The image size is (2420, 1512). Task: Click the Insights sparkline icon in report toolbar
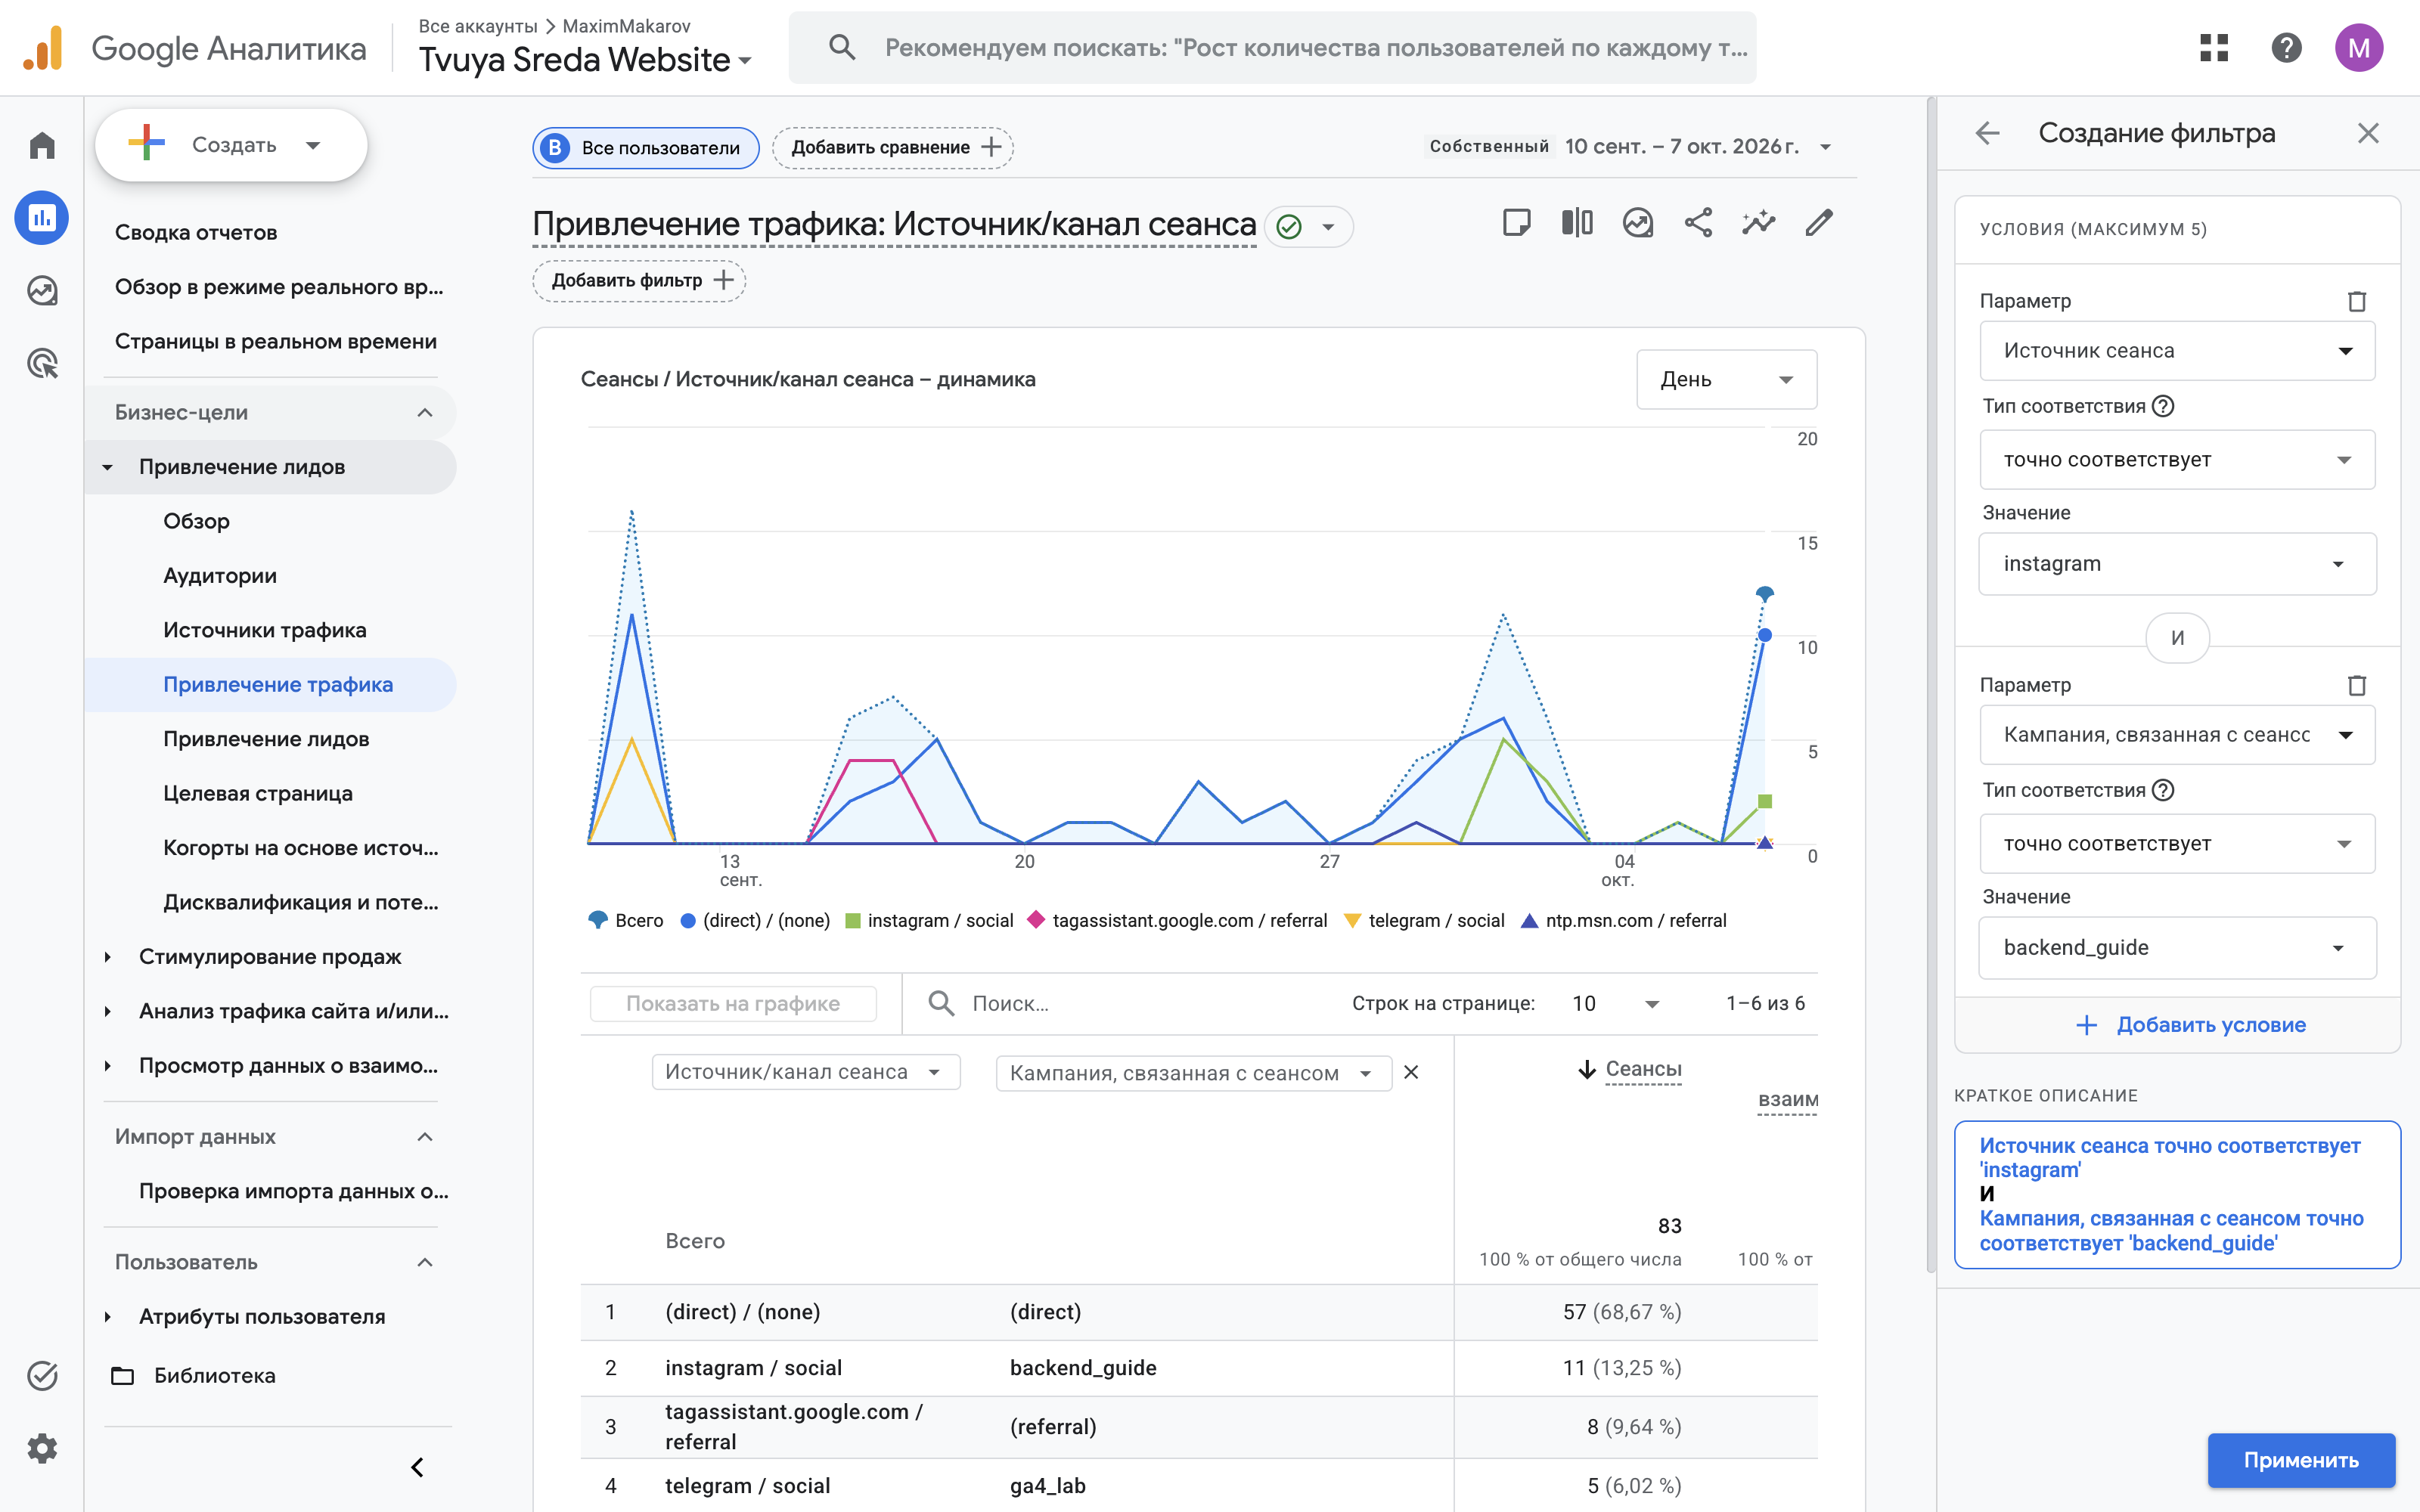pyautogui.click(x=1758, y=222)
